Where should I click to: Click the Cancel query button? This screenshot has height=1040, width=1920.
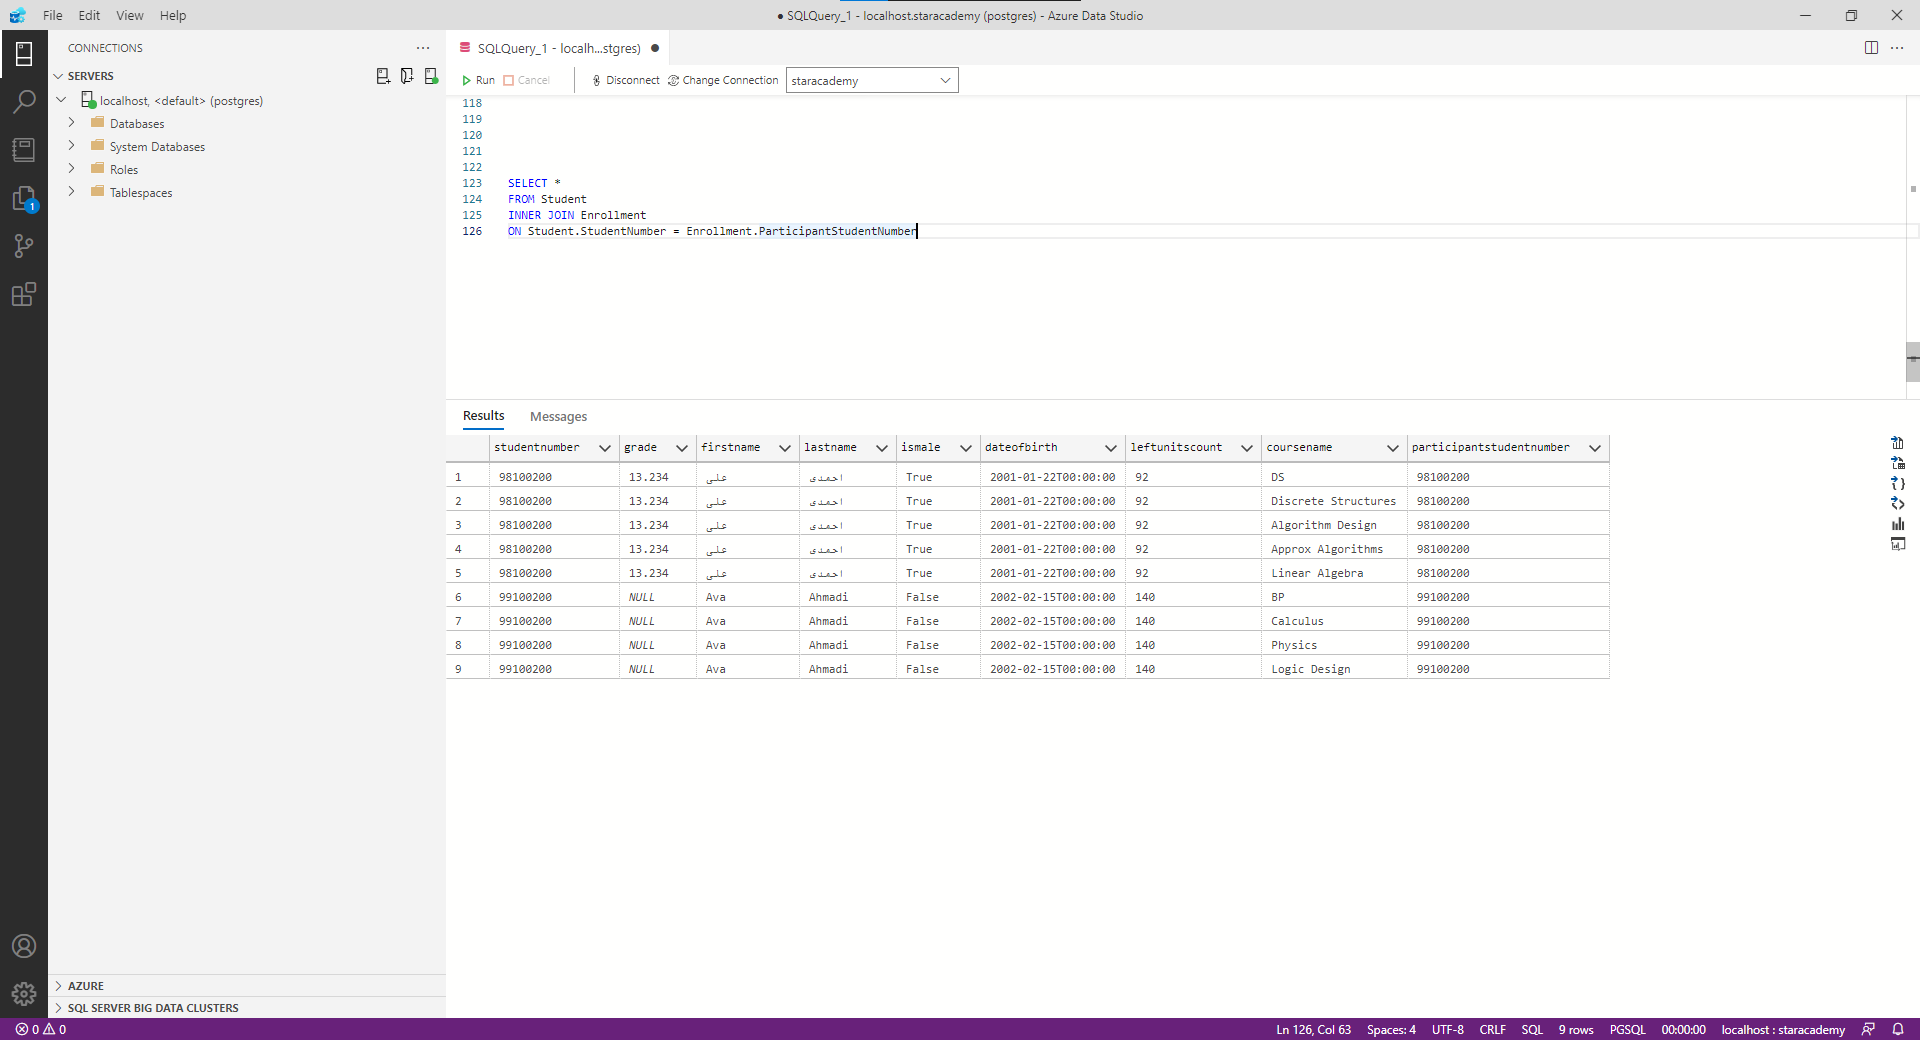pyautogui.click(x=526, y=80)
